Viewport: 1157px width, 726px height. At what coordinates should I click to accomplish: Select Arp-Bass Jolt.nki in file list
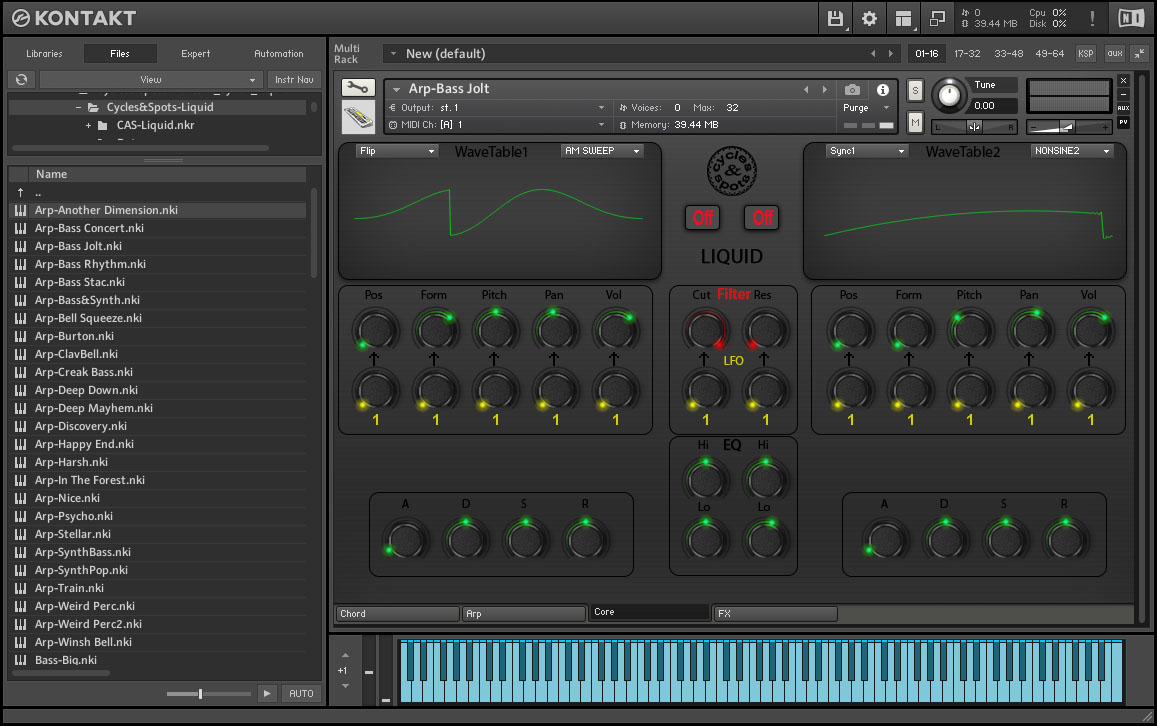(x=158, y=246)
